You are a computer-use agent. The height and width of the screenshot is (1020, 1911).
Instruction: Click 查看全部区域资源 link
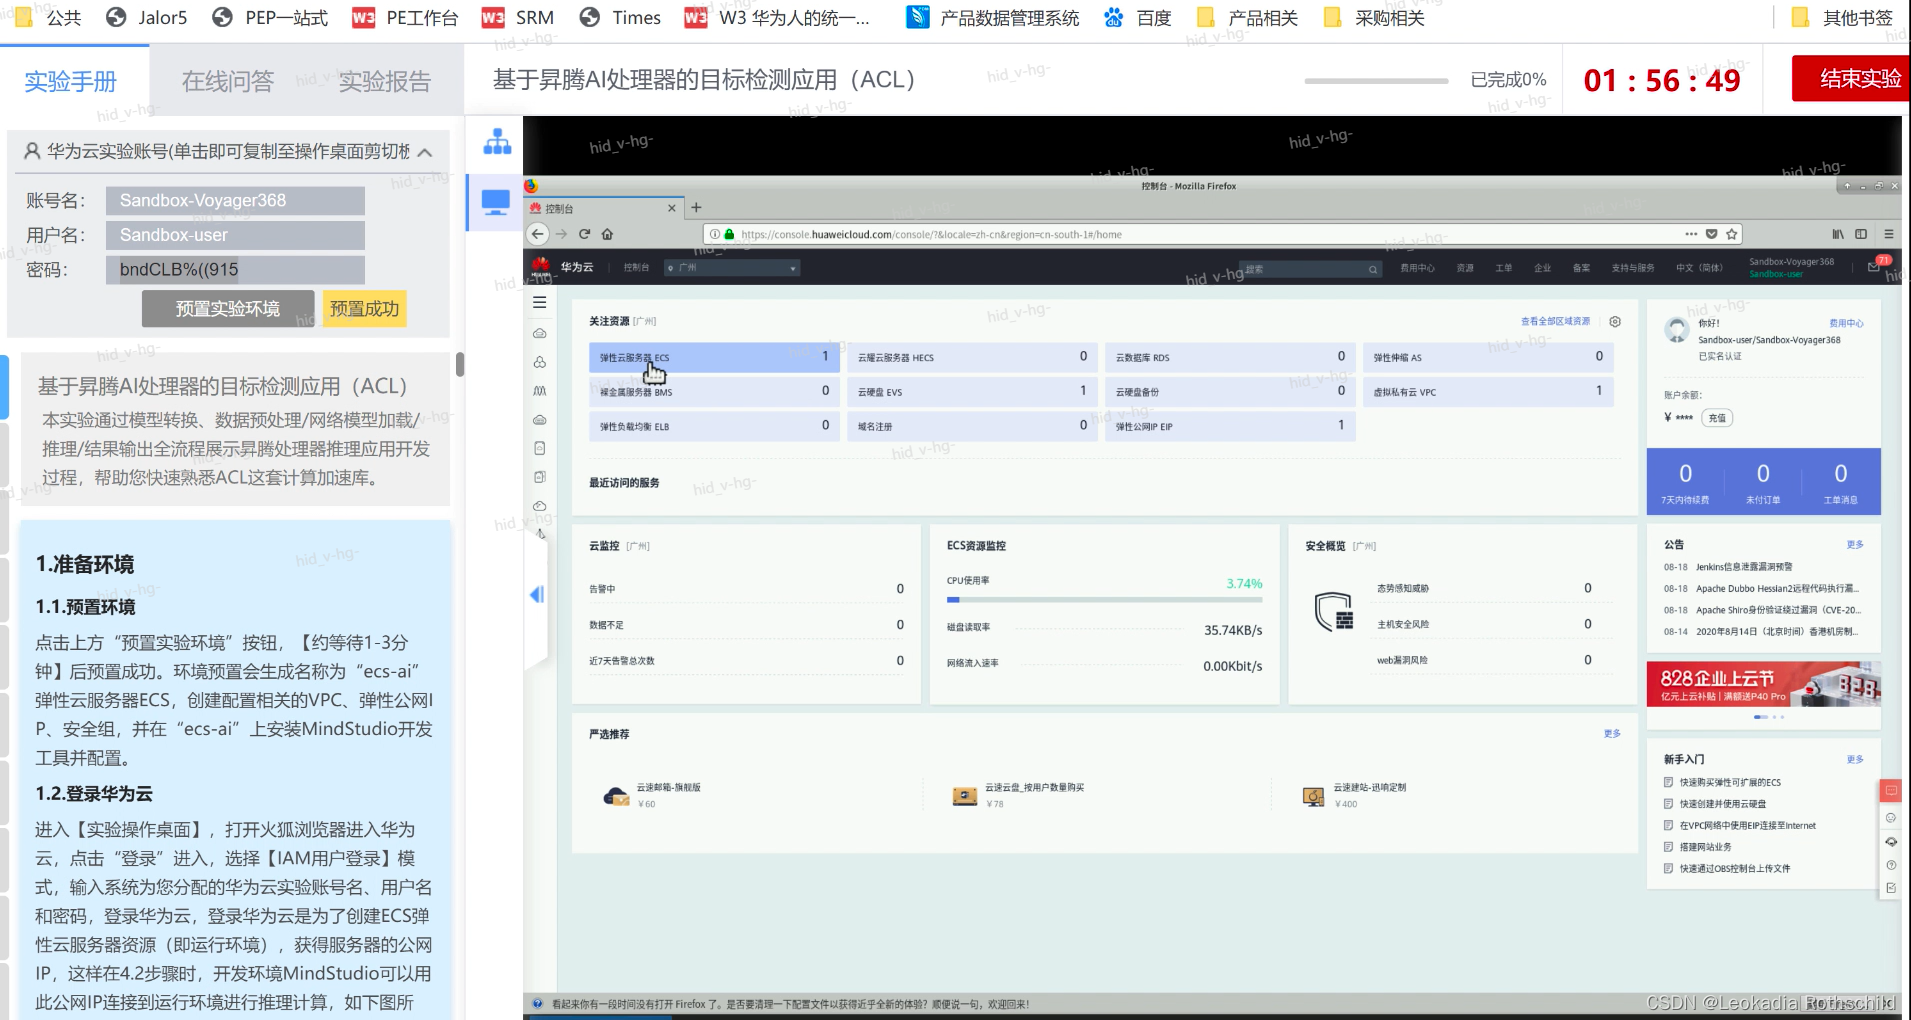coord(1555,321)
